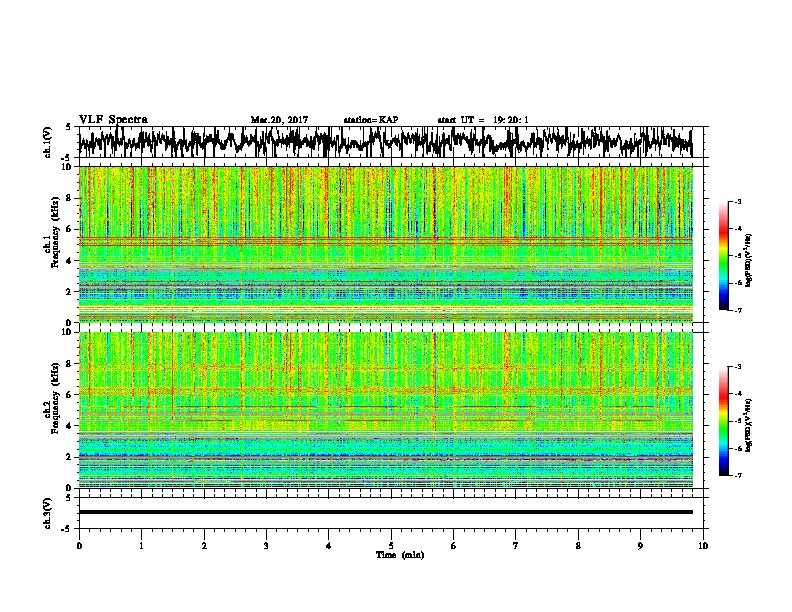Viewport: 792px width, 612px height.
Task: Click the ch.1 spectrogram panel
Action: tap(385, 244)
